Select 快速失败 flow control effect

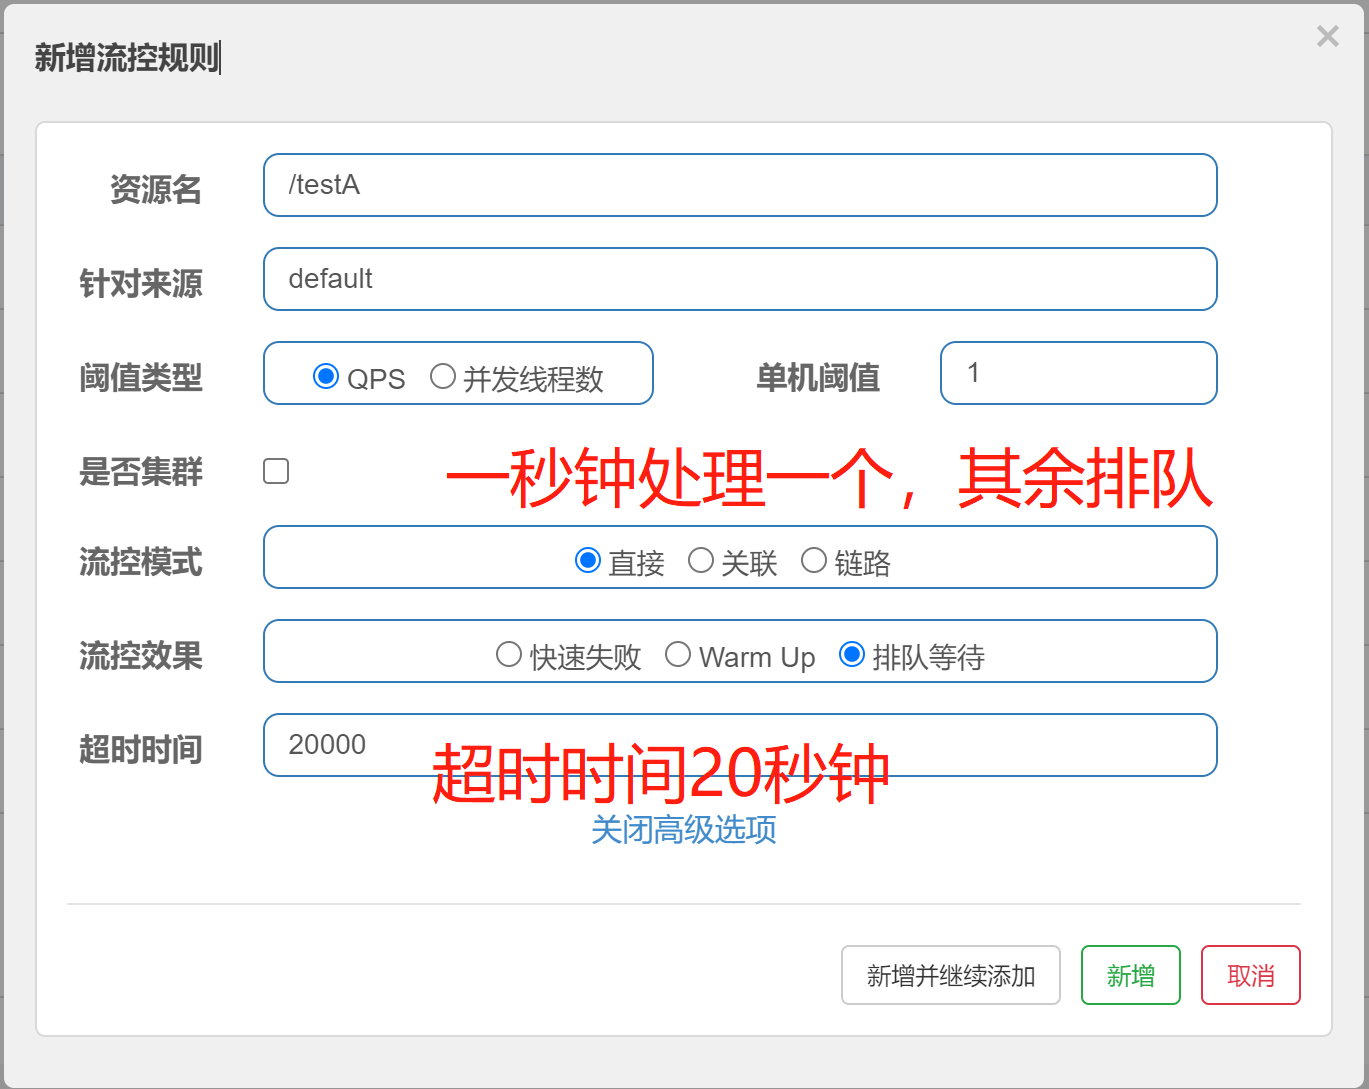point(509,654)
